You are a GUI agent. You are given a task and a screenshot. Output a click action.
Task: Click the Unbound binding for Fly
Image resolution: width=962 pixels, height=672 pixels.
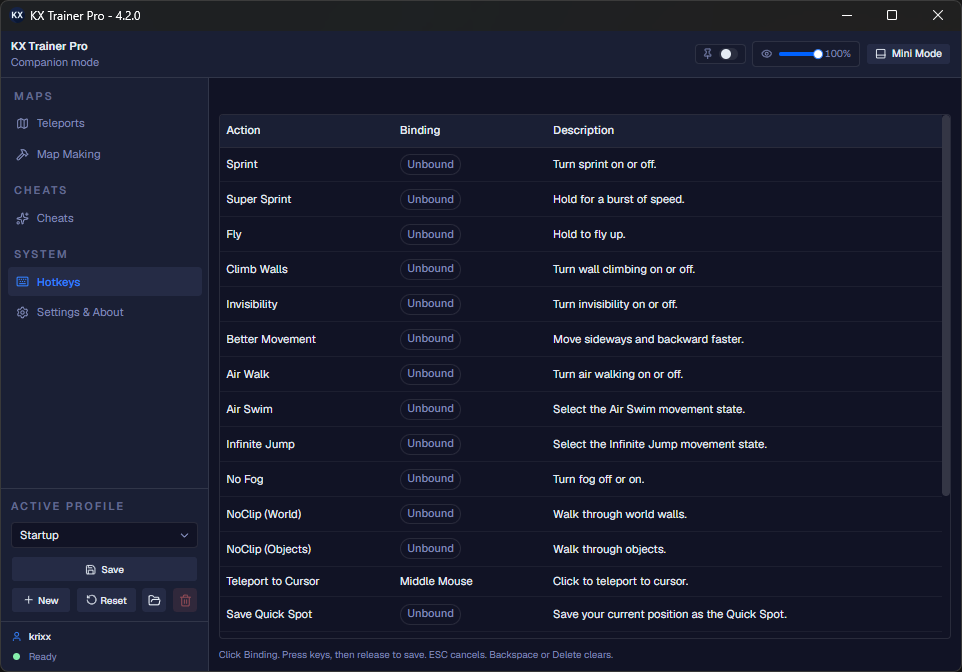(430, 234)
